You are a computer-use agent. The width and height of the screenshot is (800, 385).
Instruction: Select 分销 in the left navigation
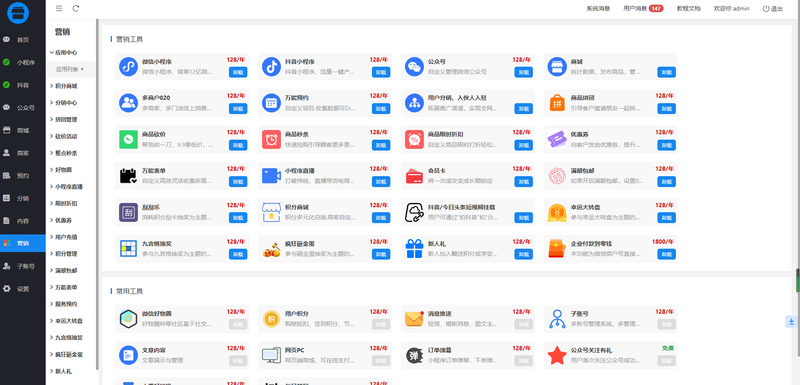(x=22, y=198)
